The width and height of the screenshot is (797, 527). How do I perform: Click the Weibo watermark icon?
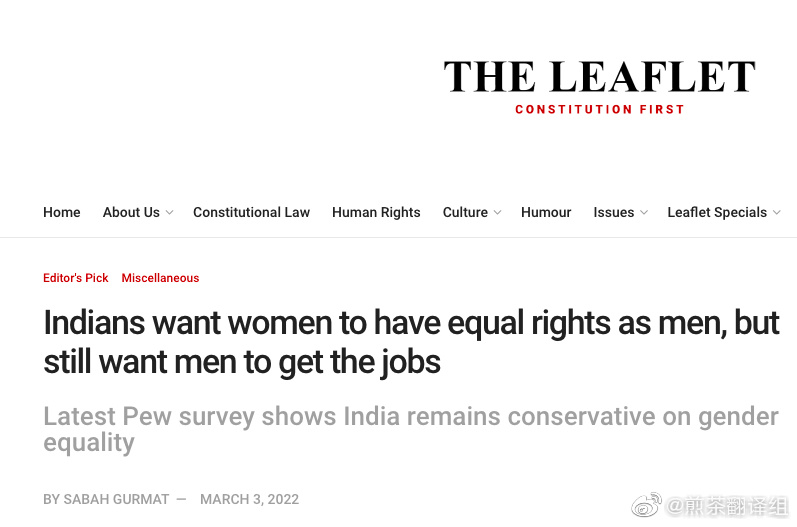(646, 505)
